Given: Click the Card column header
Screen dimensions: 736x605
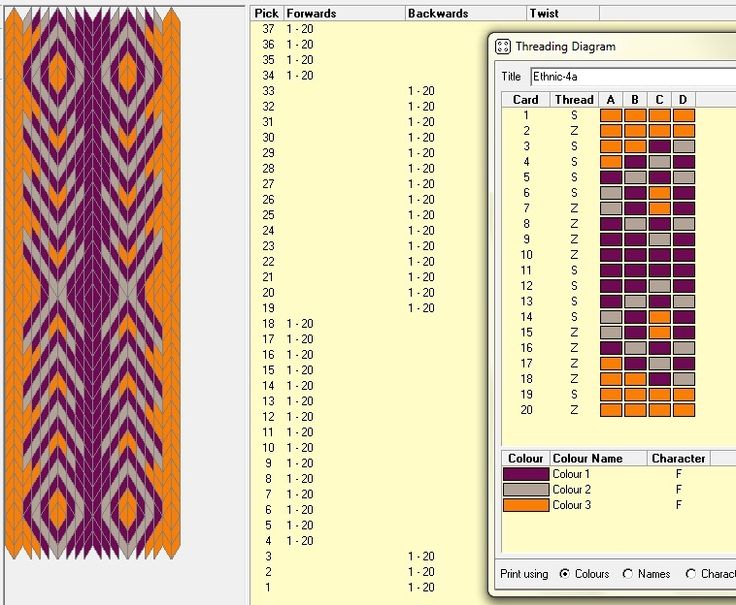Looking at the screenshot, I should click(526, 100).
